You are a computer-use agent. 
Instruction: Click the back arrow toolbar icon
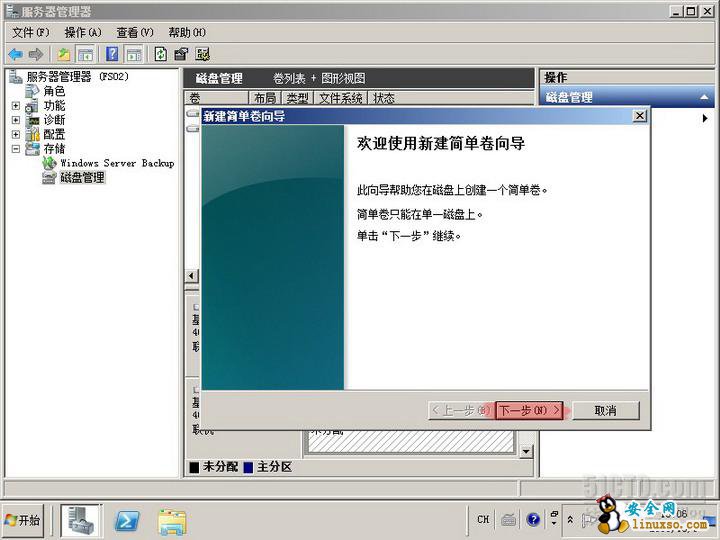[x=15, y=54]
